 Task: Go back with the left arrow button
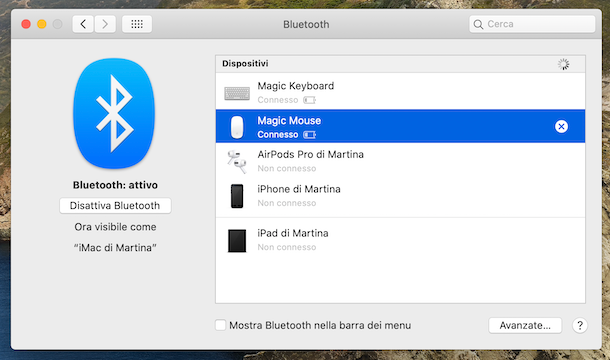[x=83, y=24]
